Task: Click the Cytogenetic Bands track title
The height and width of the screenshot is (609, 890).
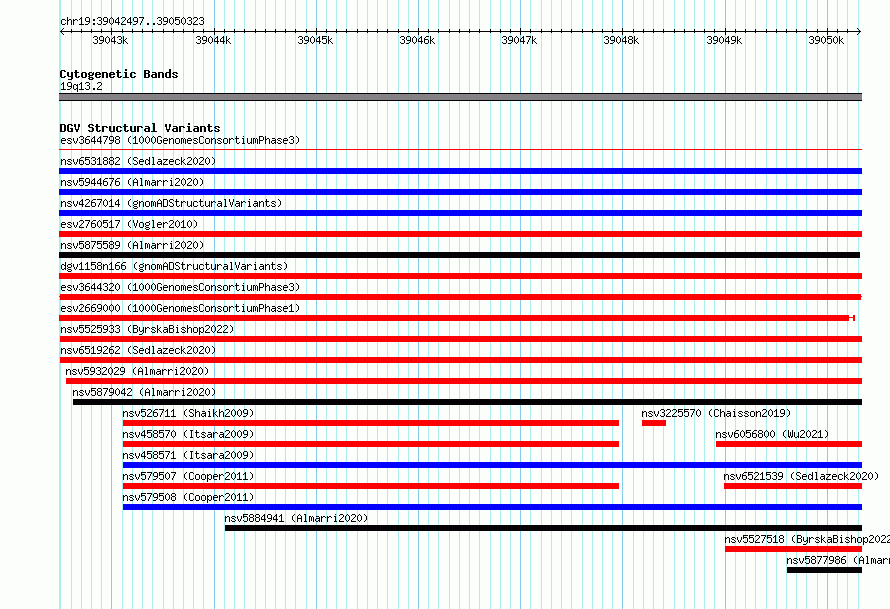Action: point(119,74)
